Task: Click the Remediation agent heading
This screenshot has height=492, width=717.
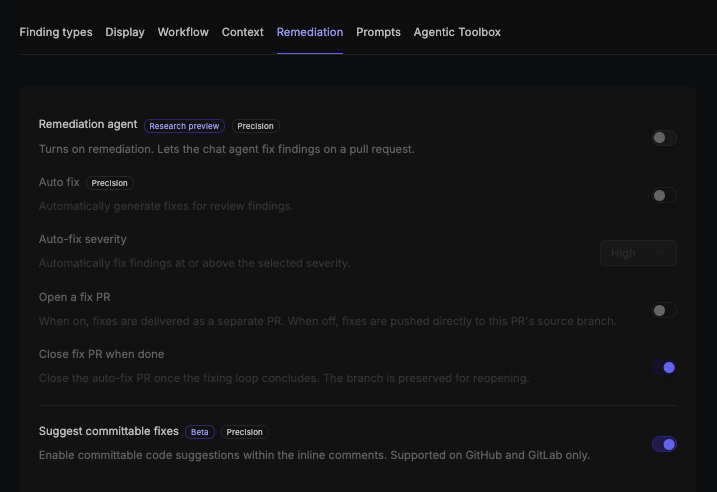Action: pyautogui.click(x=88, y=124)
